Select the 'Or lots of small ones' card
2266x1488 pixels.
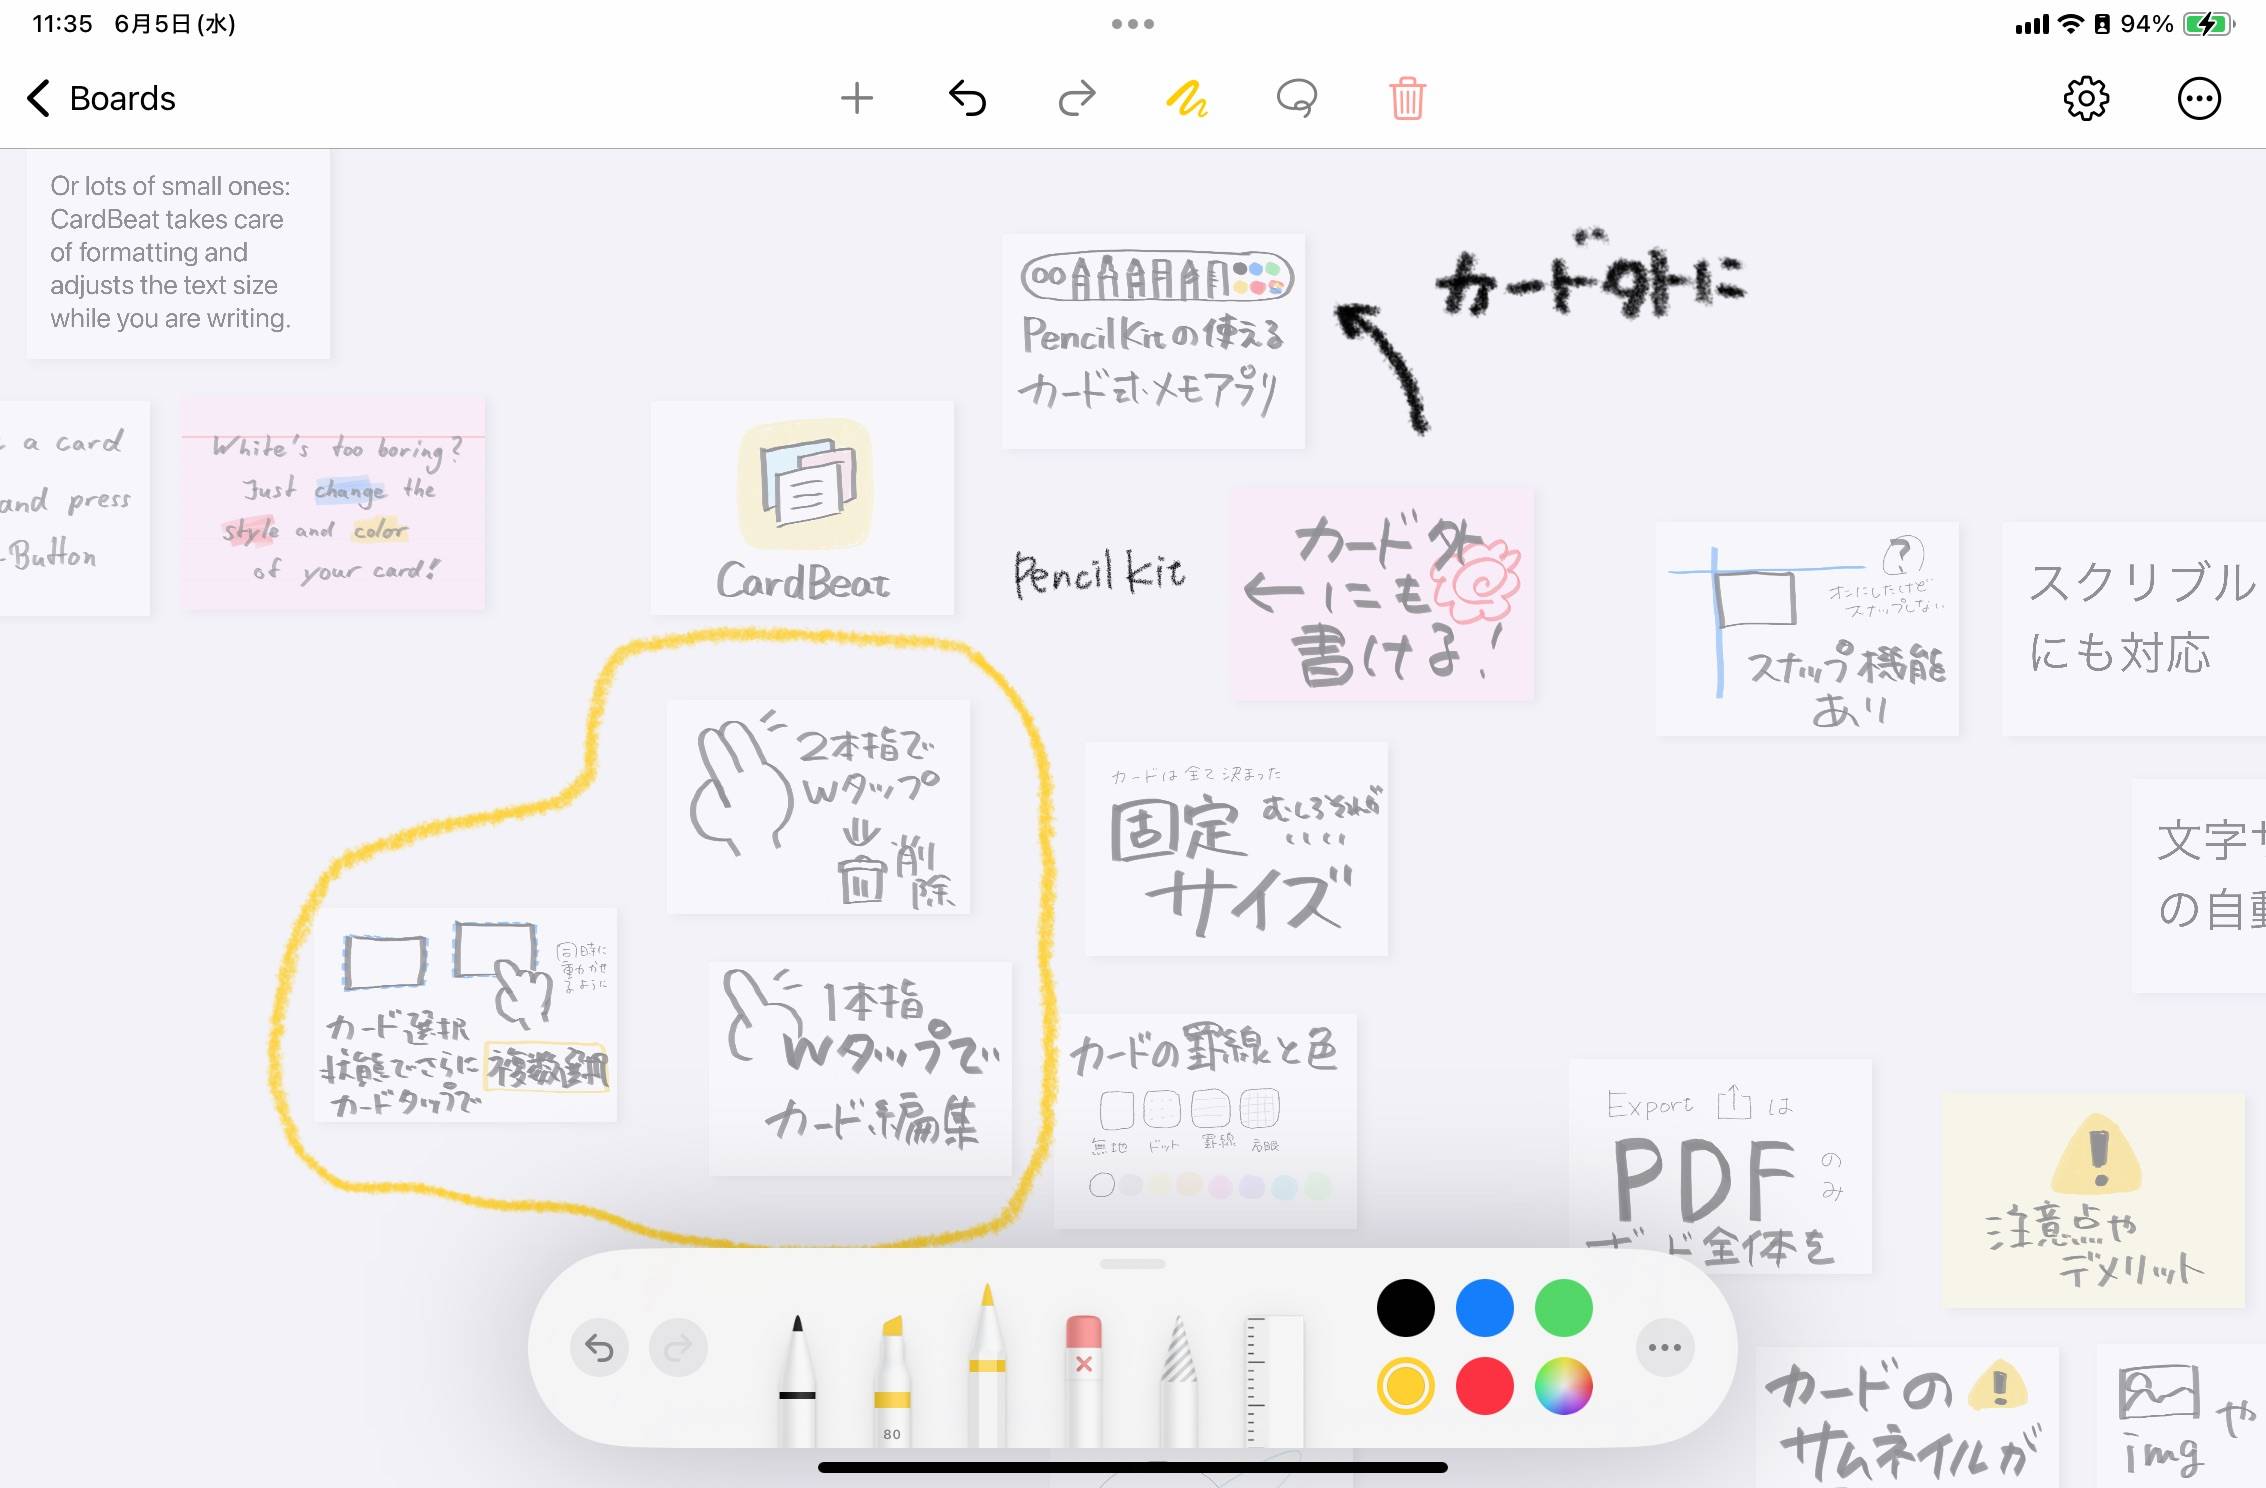pyautogui.click(x=178, y=254)
